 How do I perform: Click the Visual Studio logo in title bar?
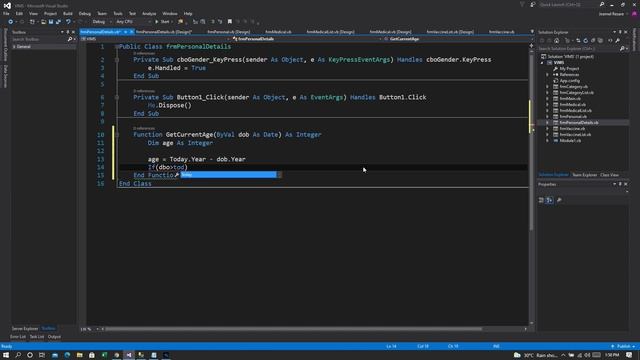tap(7, 5)
